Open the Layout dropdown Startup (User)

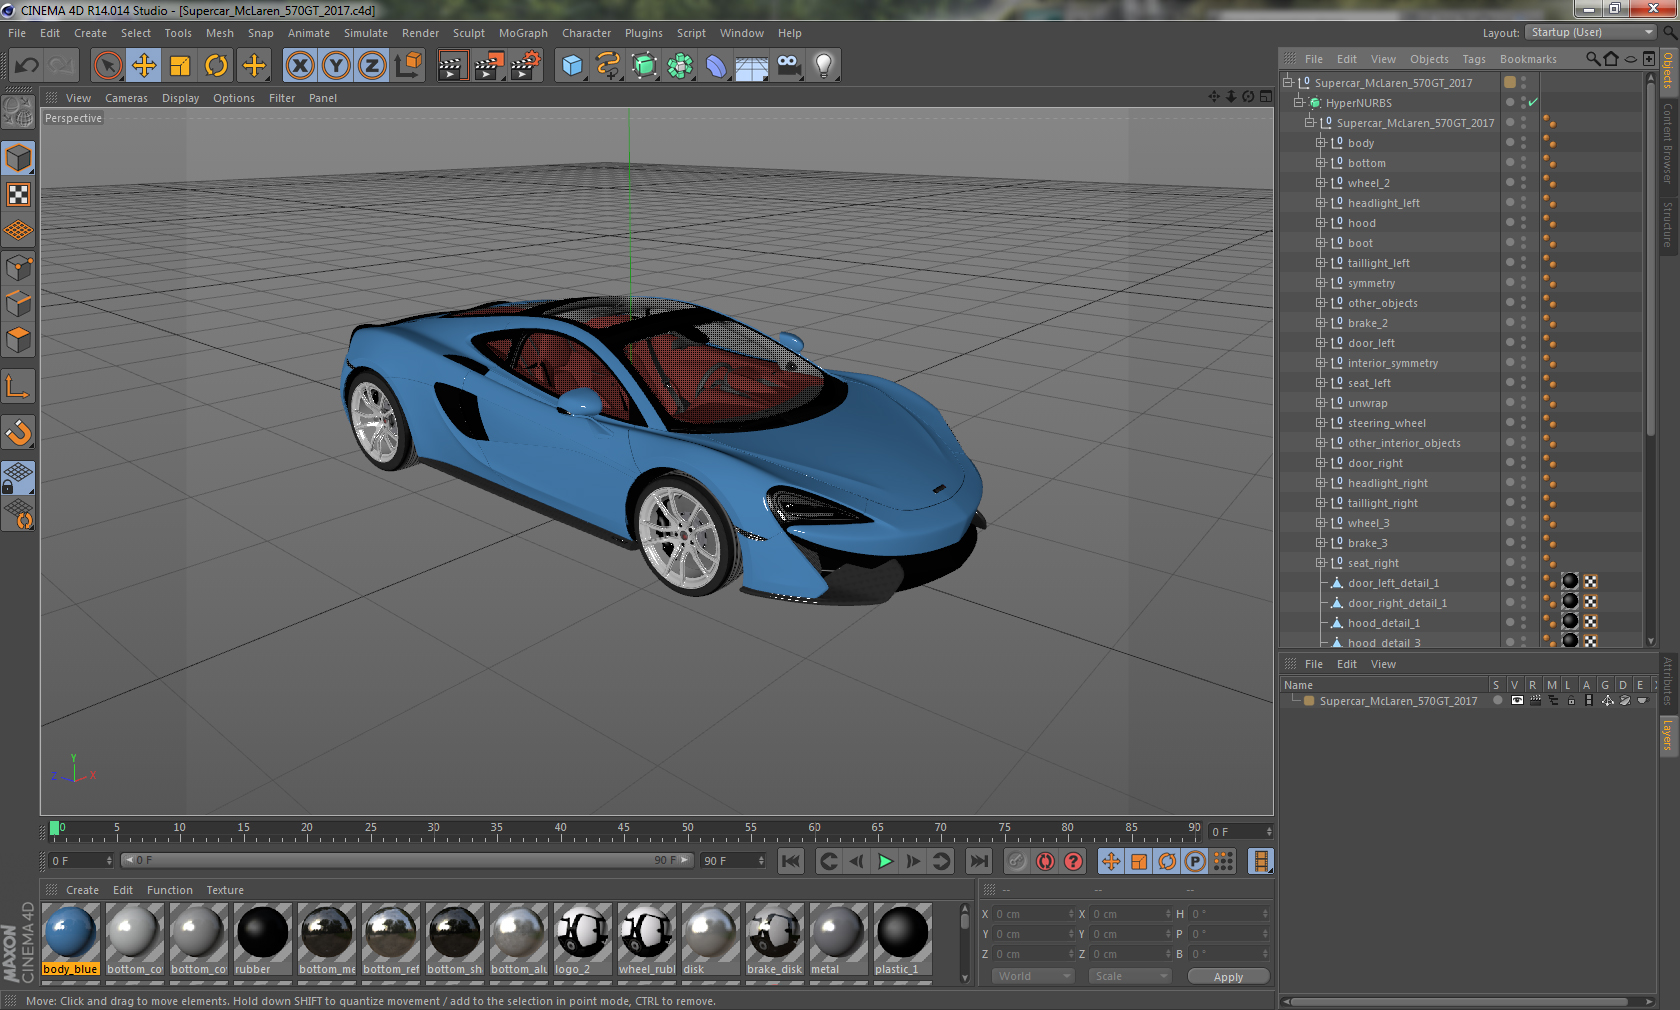[1591, 33]
